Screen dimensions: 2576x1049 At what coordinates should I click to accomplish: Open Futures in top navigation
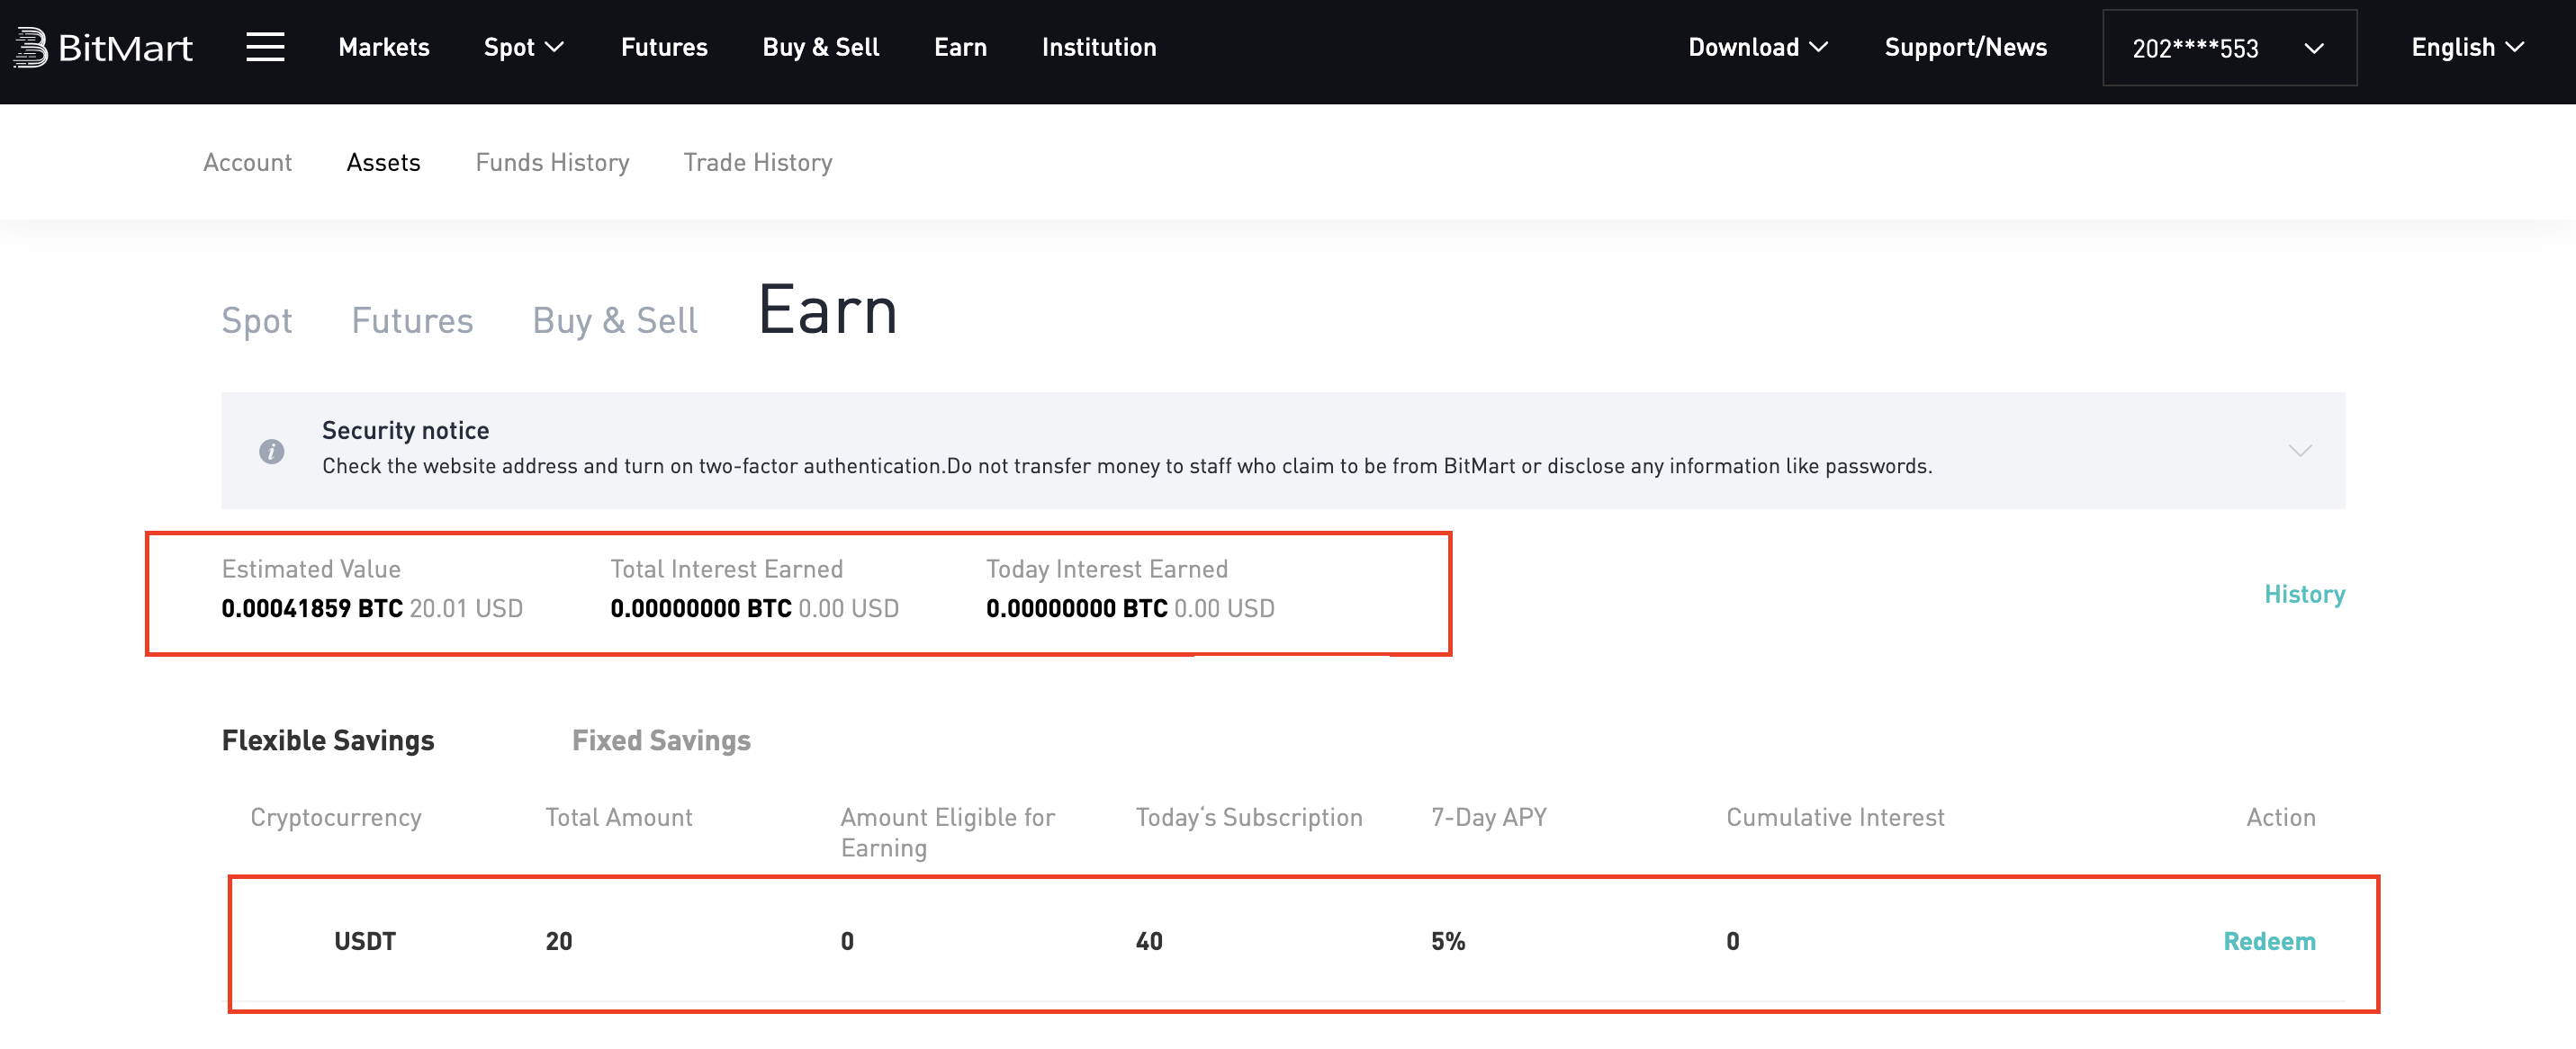tap(664, 47)
